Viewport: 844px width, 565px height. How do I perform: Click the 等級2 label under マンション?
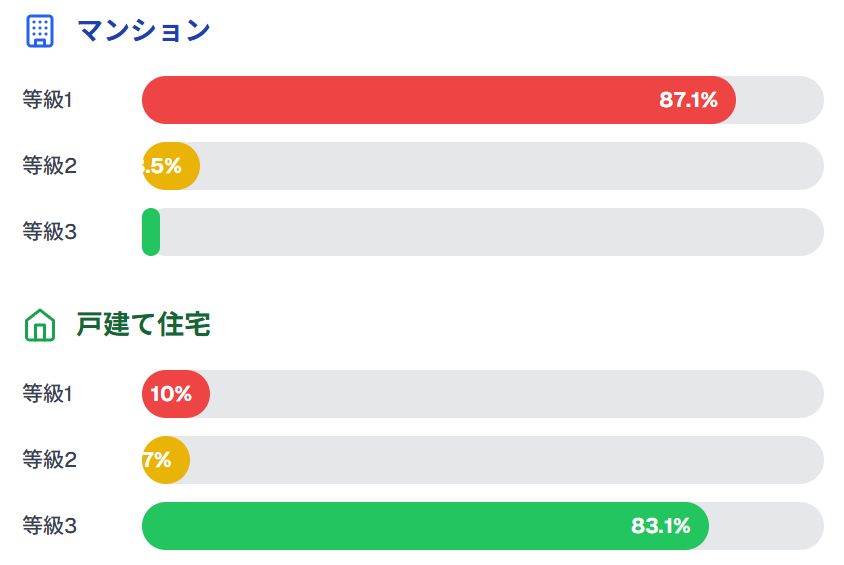click(x=49, y=166)
